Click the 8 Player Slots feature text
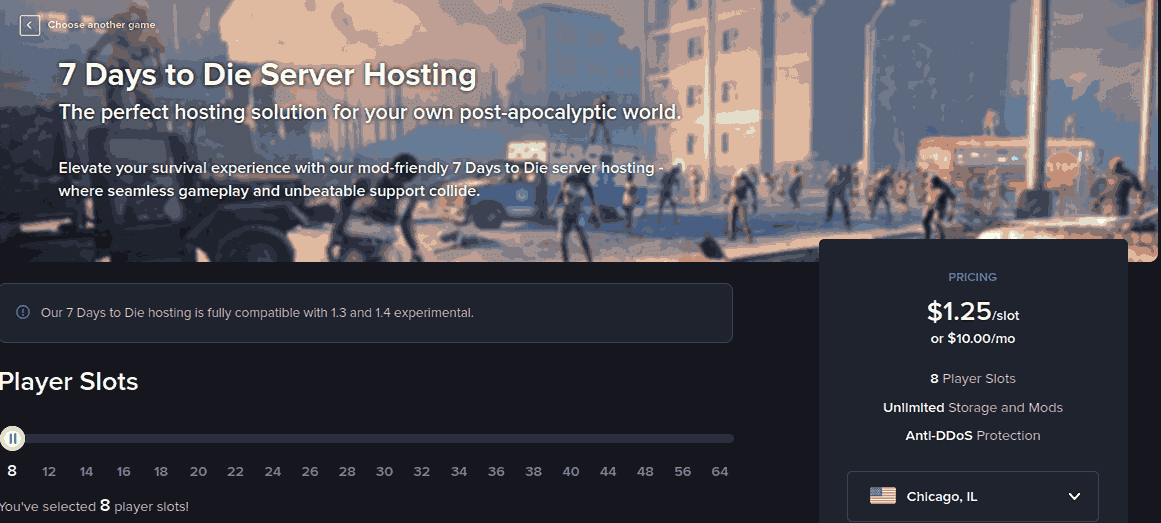1161x523 pixels. pyautogui.click(x=972, y=379)
